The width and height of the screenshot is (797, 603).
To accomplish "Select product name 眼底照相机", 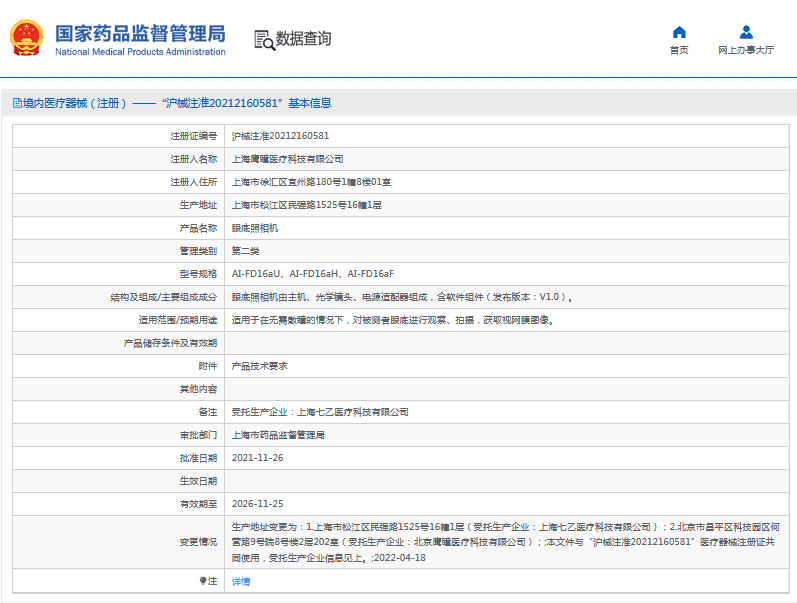I will 255,228.
